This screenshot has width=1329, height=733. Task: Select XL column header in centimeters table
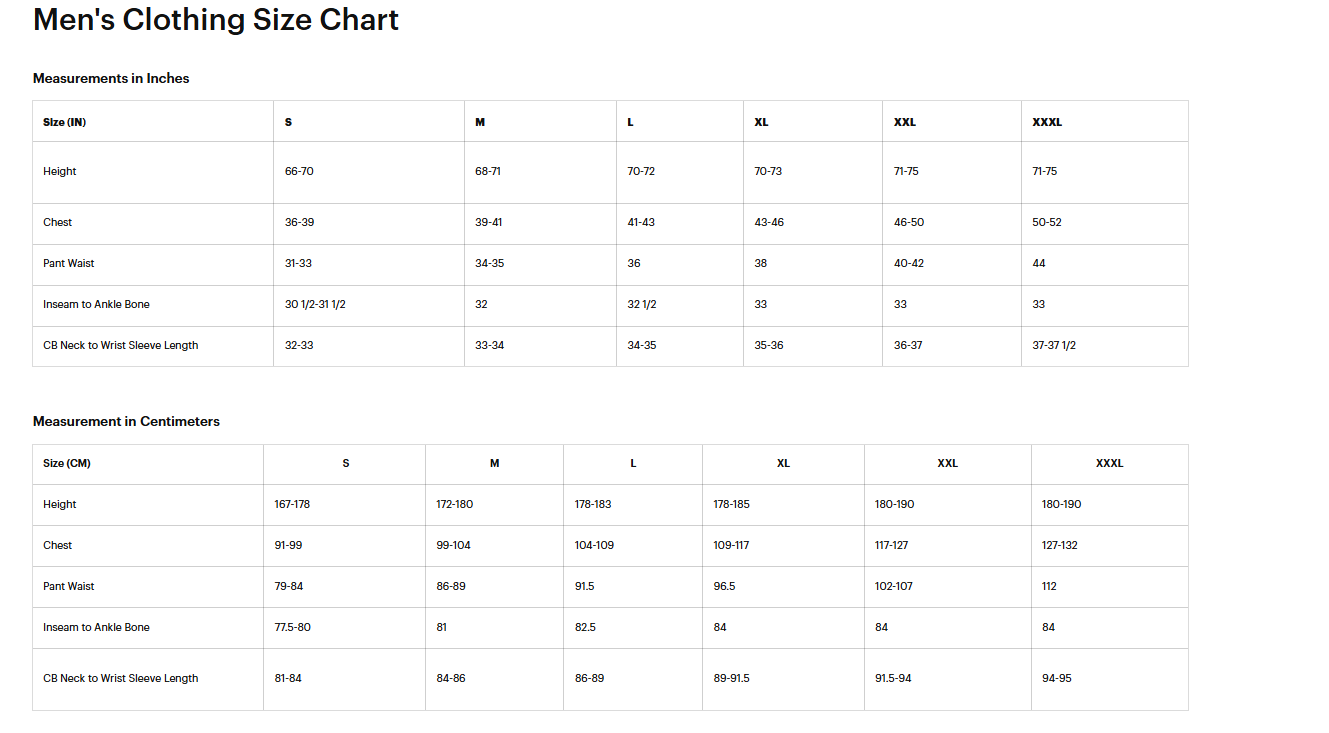(783, 464)
